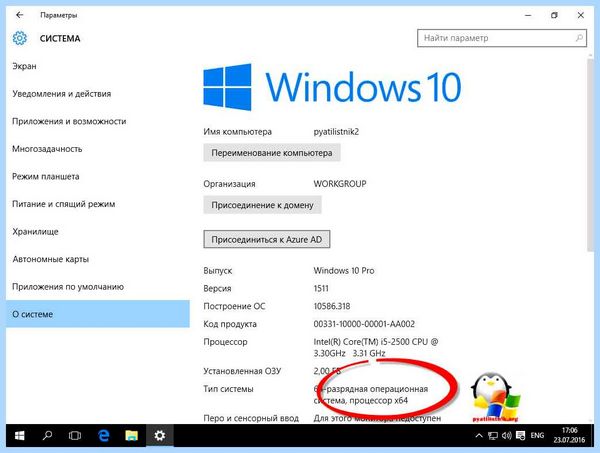Screen dimensions: 600x453
Task: Click the Выпуск label
Action: click(x=217, y=271)
